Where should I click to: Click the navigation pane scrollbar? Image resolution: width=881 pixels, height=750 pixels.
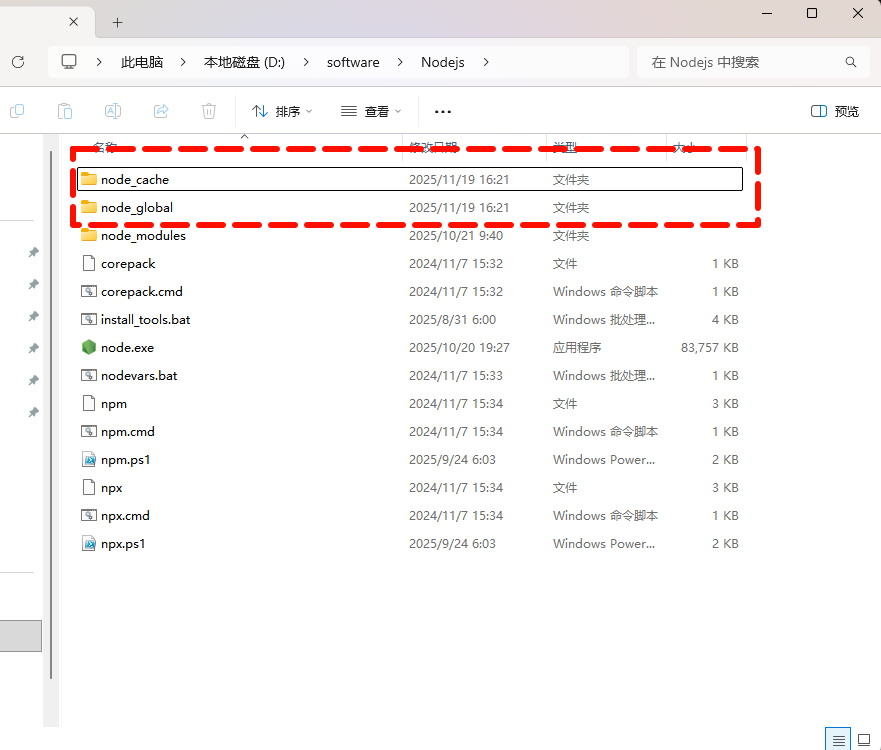(51, 415)
